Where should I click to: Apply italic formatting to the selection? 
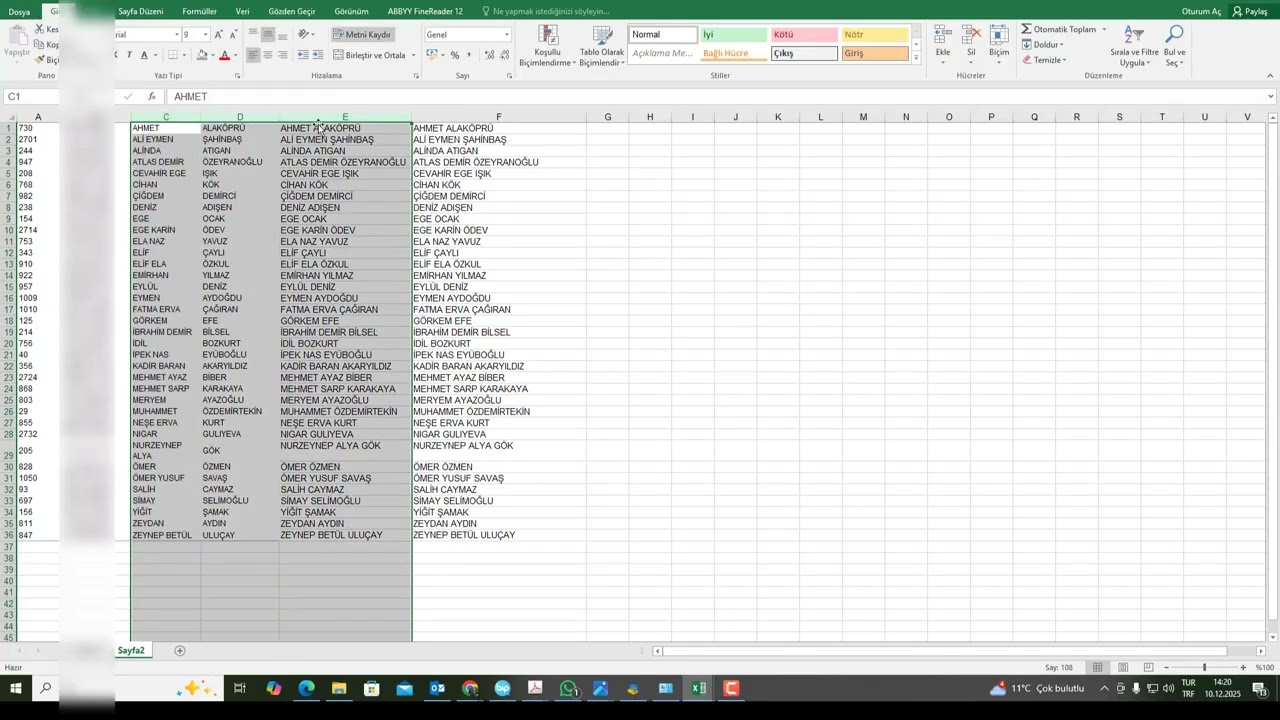[129, 55]
